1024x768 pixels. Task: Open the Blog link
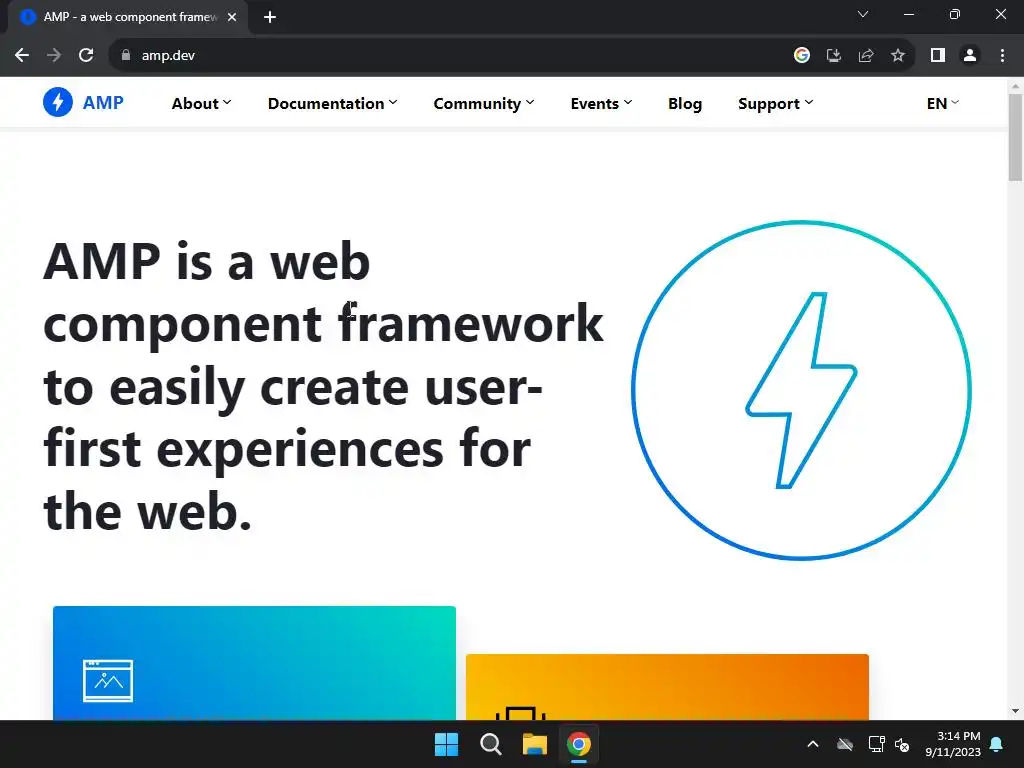[685, 103]
